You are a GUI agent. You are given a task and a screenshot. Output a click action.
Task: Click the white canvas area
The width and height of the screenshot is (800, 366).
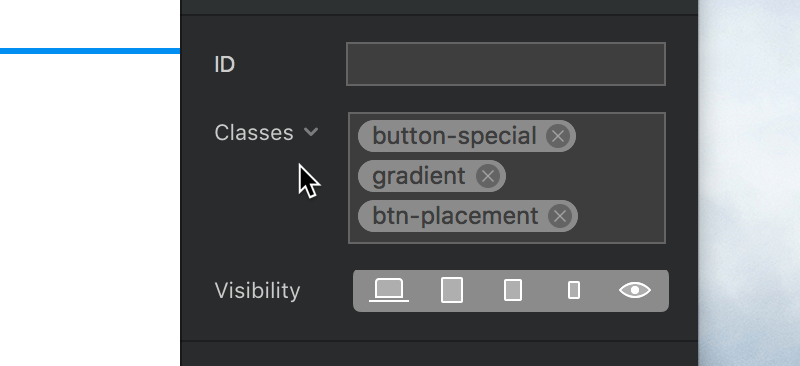[x=90, y=204]
